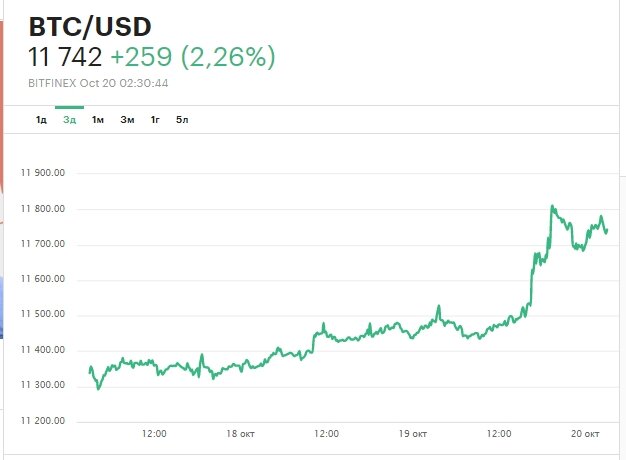Viewport: 626px width, 460px height.
Task: Click the 11 900.00 y-axis label
Action: pos(42,173)
